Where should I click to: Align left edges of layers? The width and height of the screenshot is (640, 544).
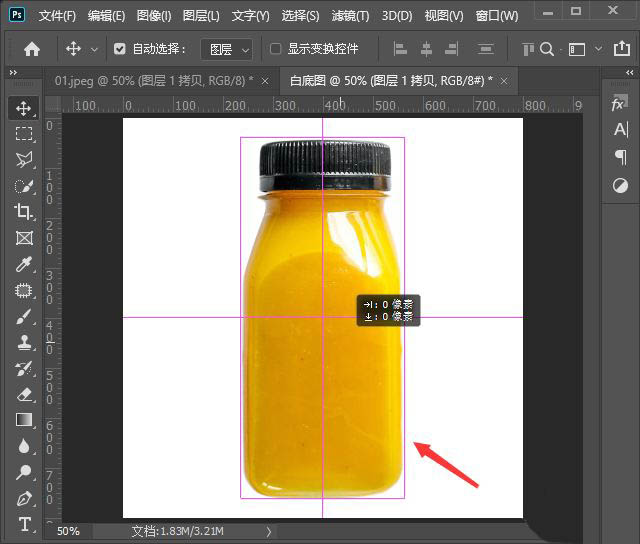(x=400, y=49)
